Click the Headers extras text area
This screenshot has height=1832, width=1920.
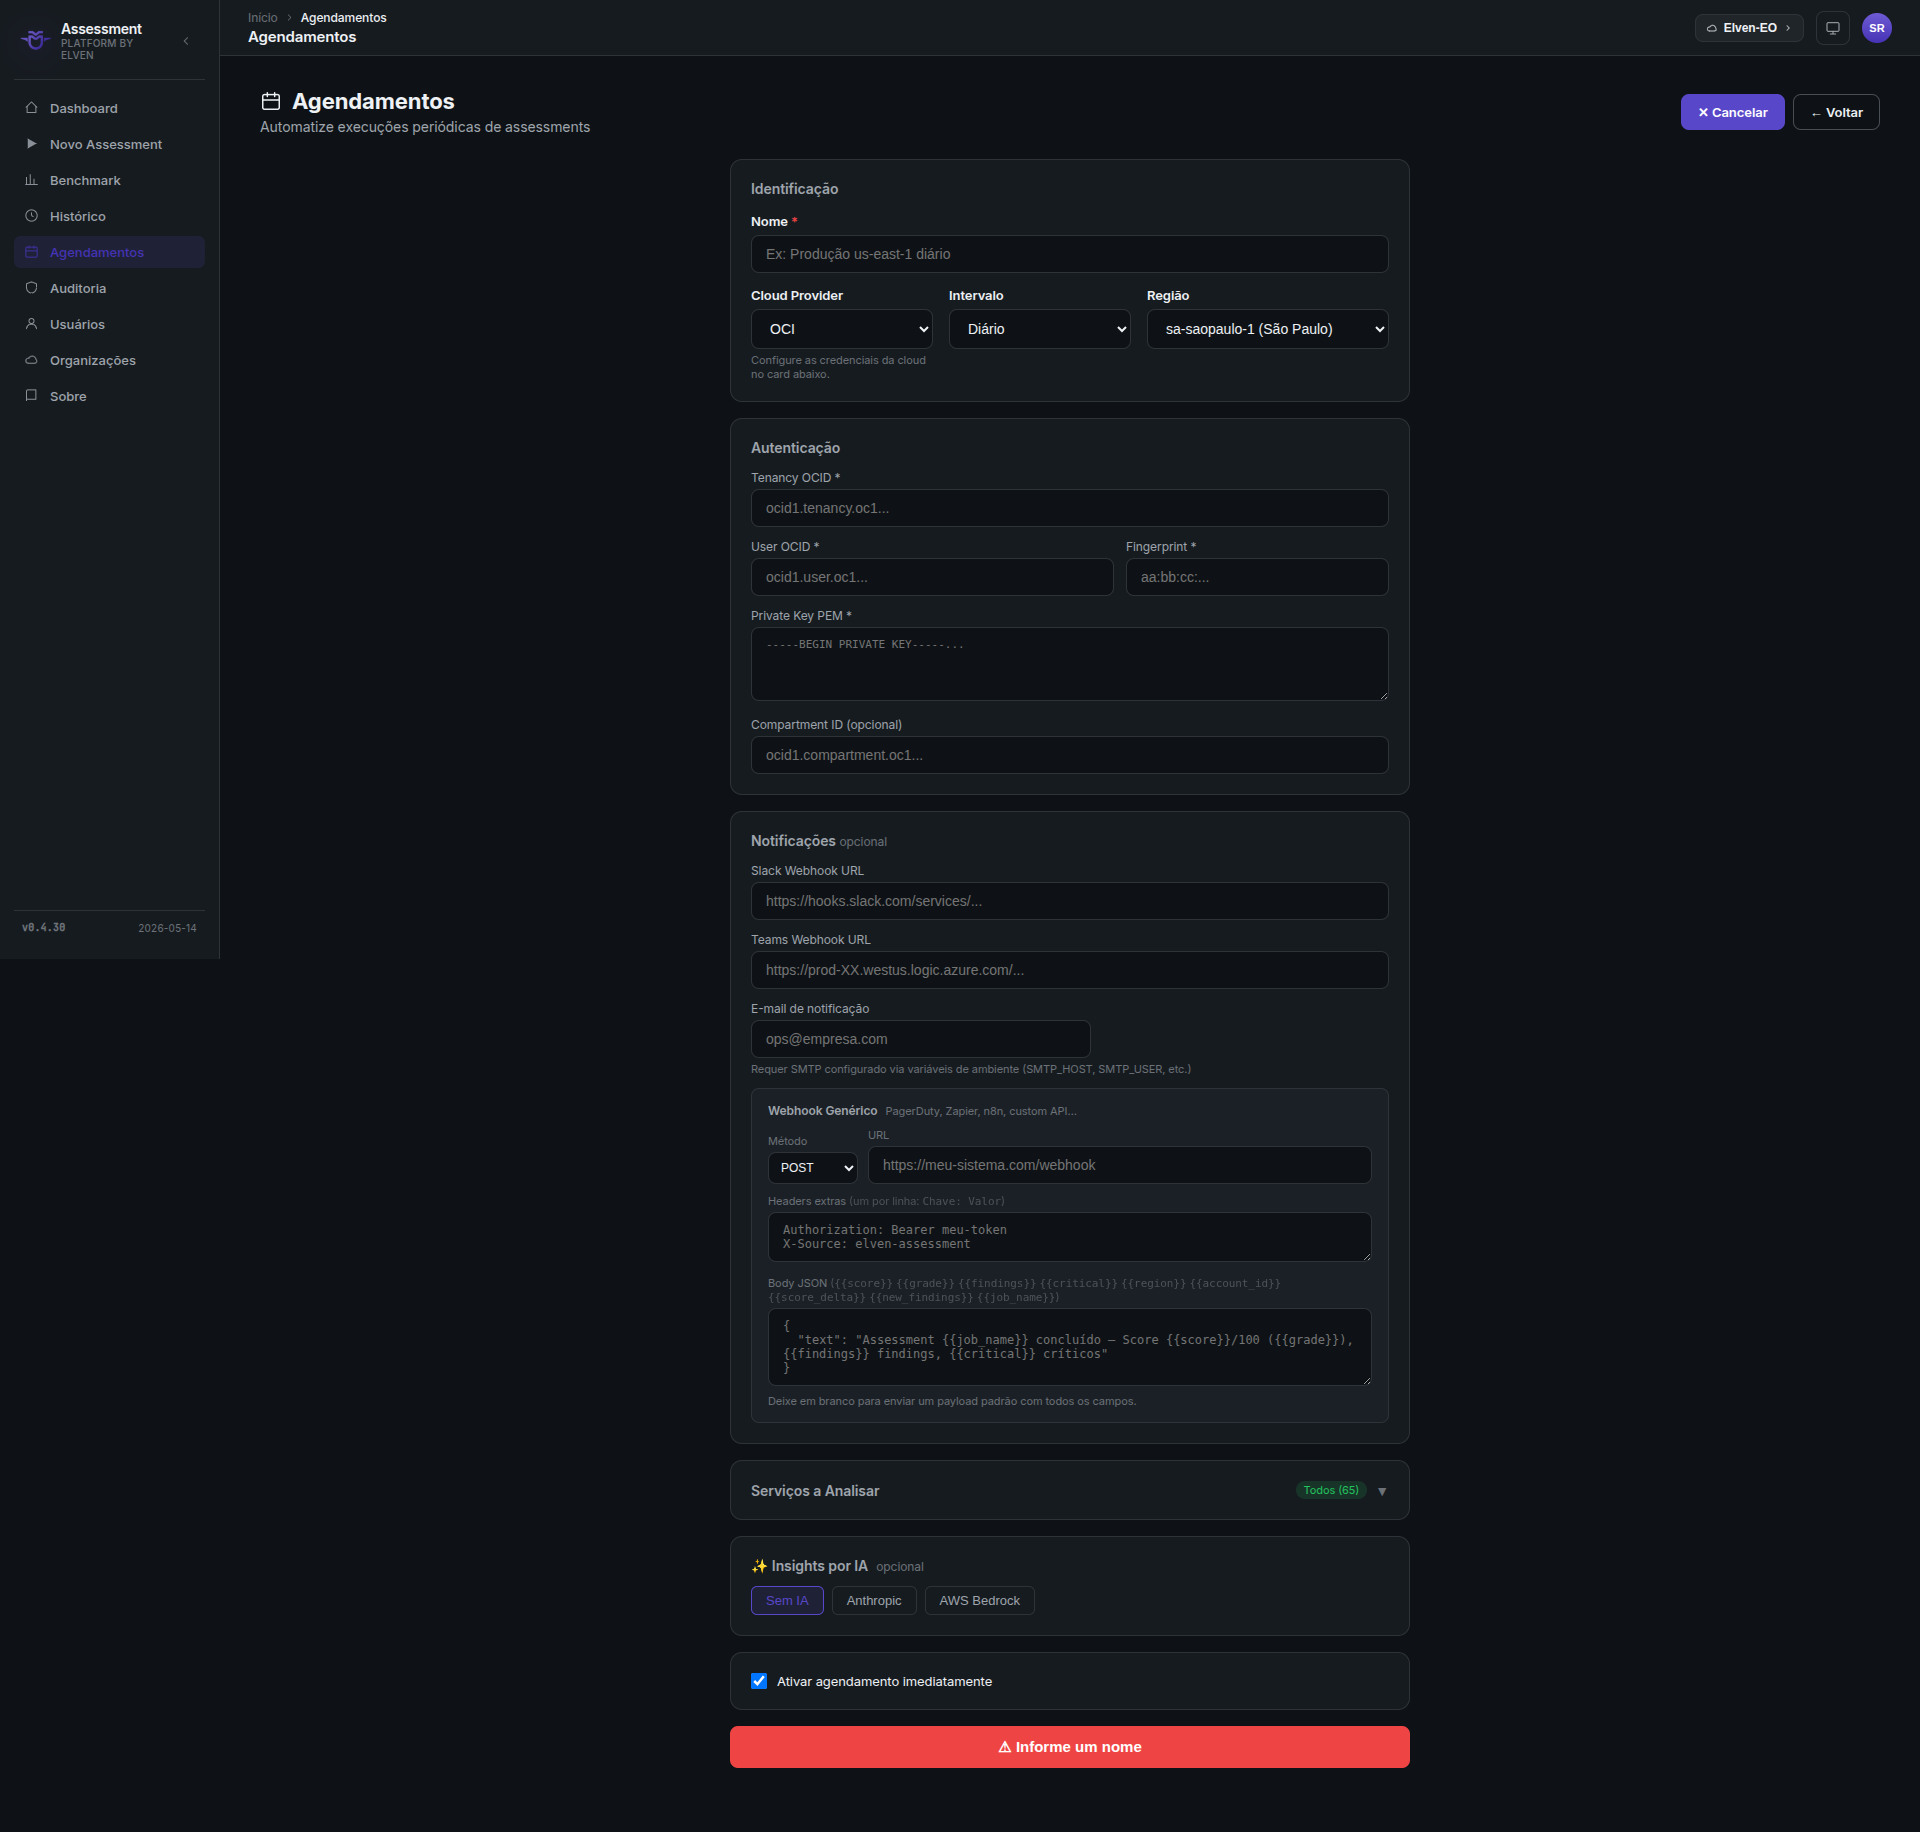coord(1069,1237)
